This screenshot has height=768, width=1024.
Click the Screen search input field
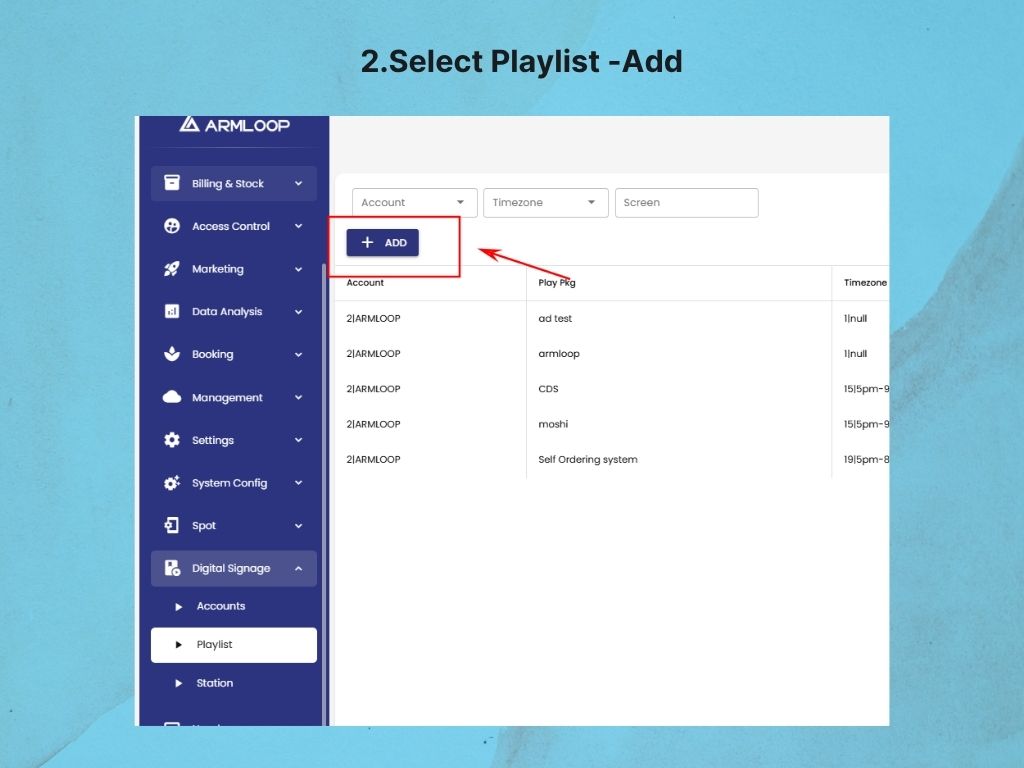686,202
